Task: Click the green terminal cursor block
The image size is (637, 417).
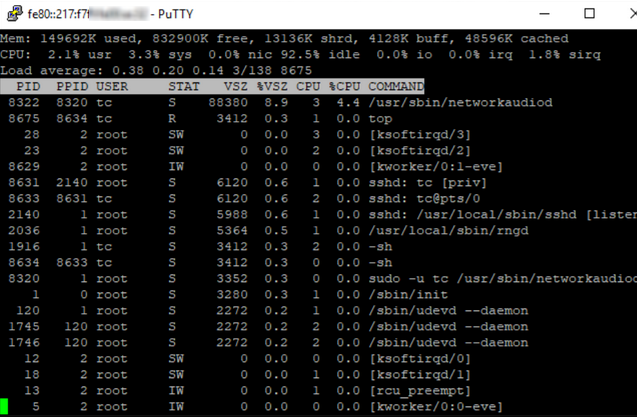Action: point(4,406)
